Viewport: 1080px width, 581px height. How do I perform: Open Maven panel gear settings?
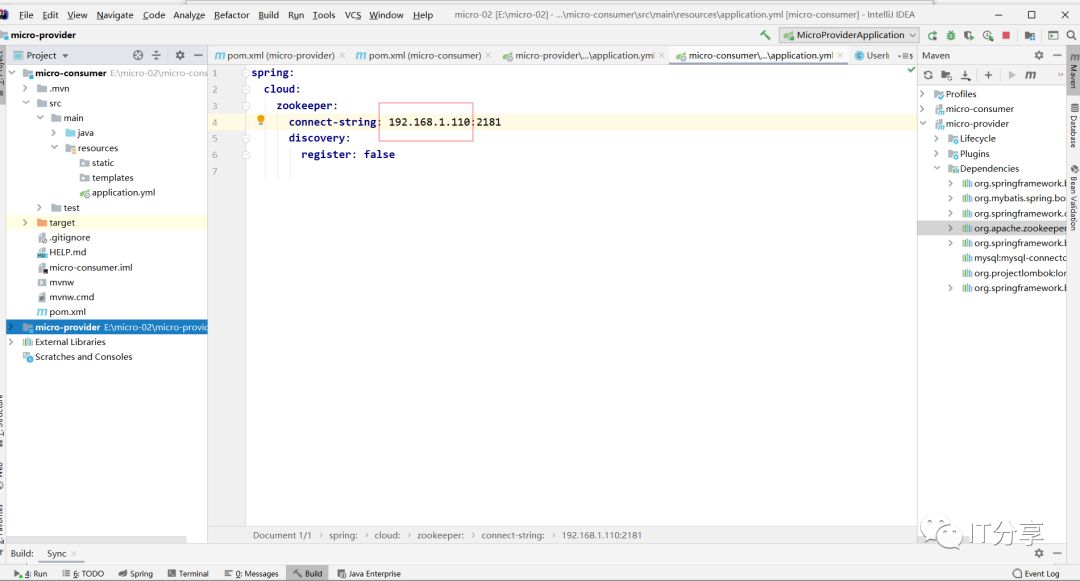coord(1039,55)
